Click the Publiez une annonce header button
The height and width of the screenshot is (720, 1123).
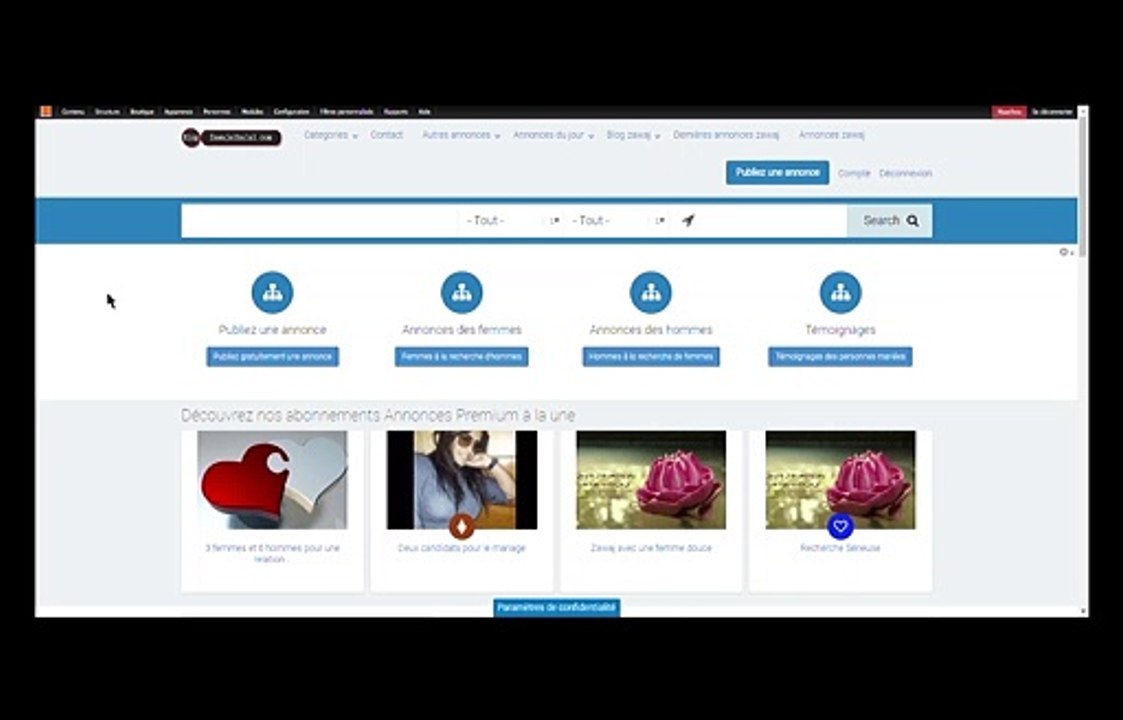[777, 173]
